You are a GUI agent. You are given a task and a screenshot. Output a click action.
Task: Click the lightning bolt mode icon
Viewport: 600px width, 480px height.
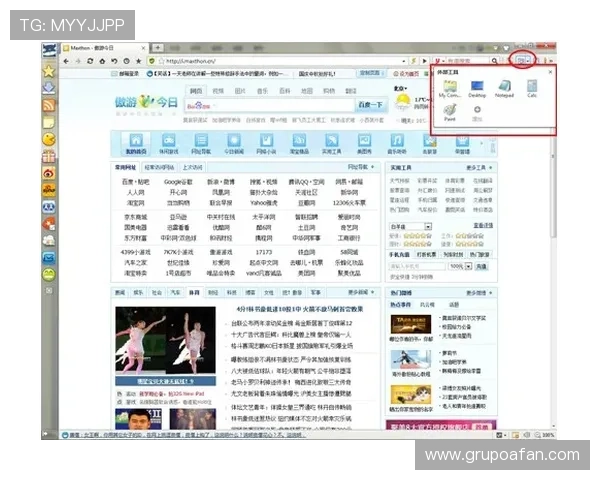[x=414, y=61]
